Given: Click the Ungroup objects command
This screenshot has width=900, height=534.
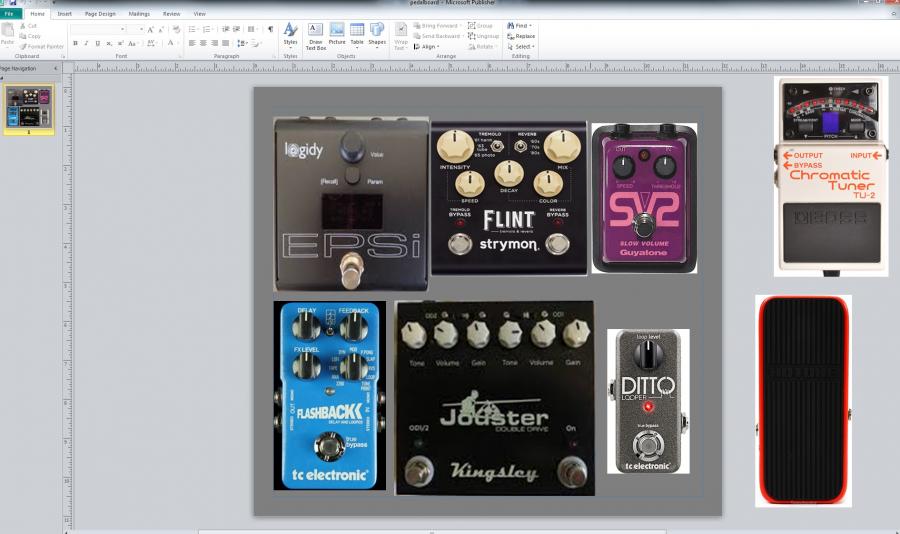Looking at the screenshot, I should coord(483,36).
